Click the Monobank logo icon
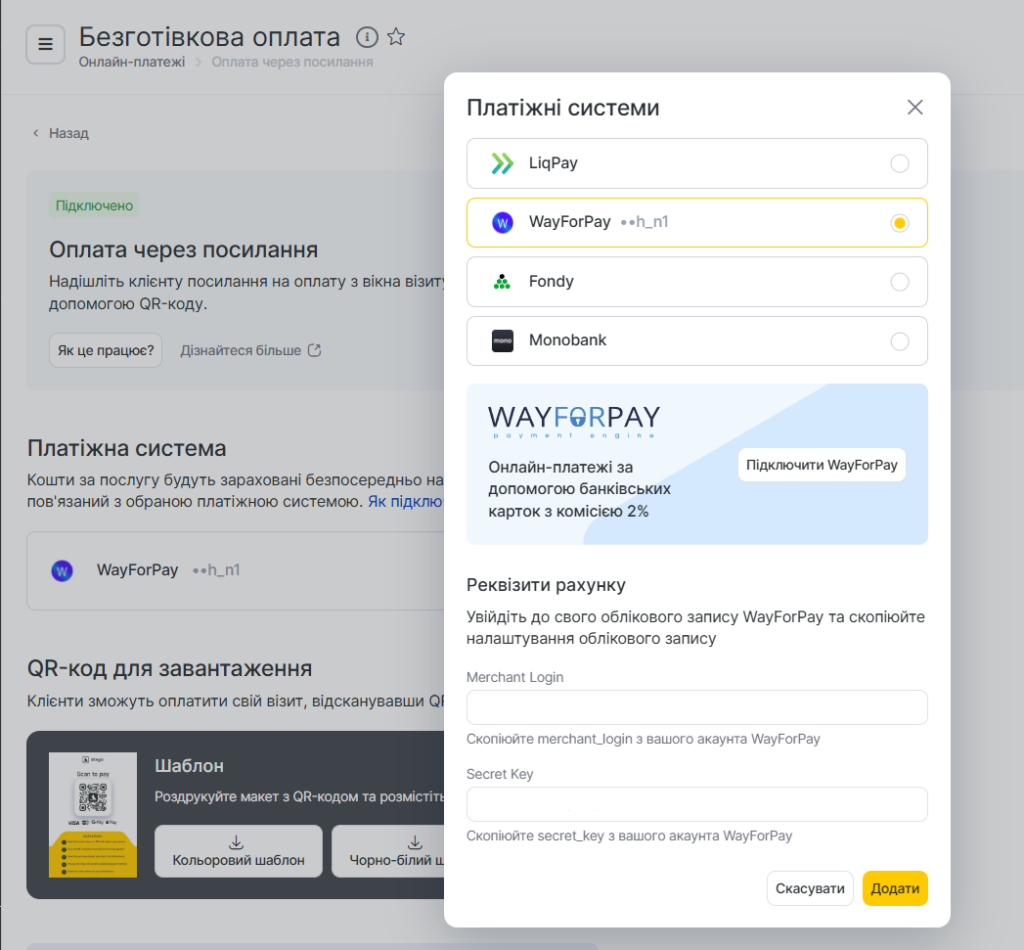The image size is (1024, 950). tap(502, 341)
